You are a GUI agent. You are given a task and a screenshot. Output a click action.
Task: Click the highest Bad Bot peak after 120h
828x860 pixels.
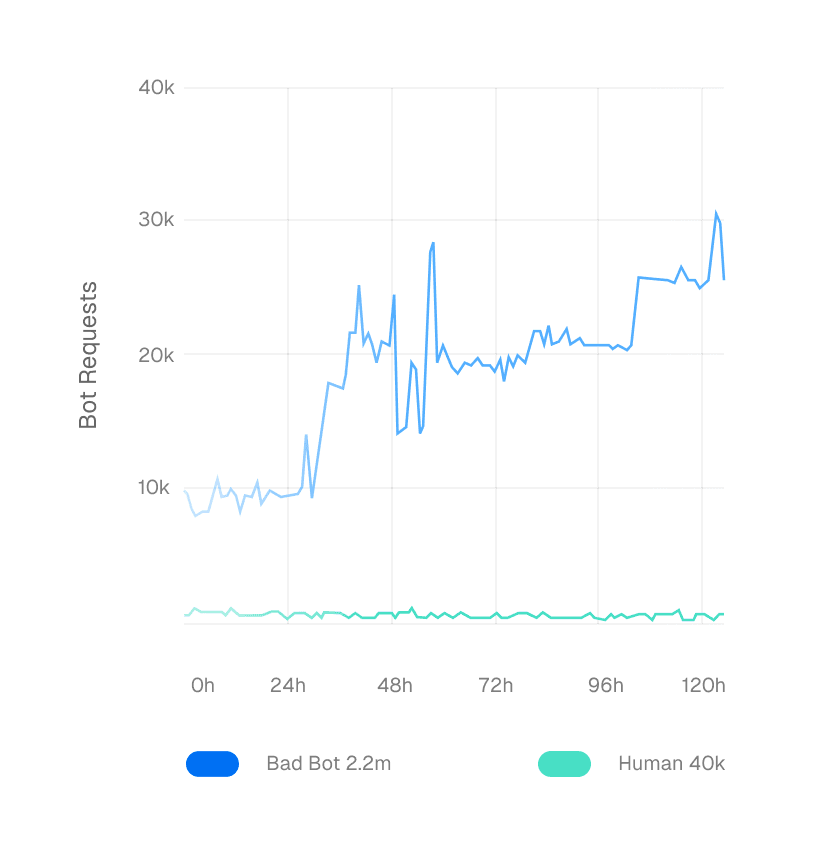click(716, 213)
